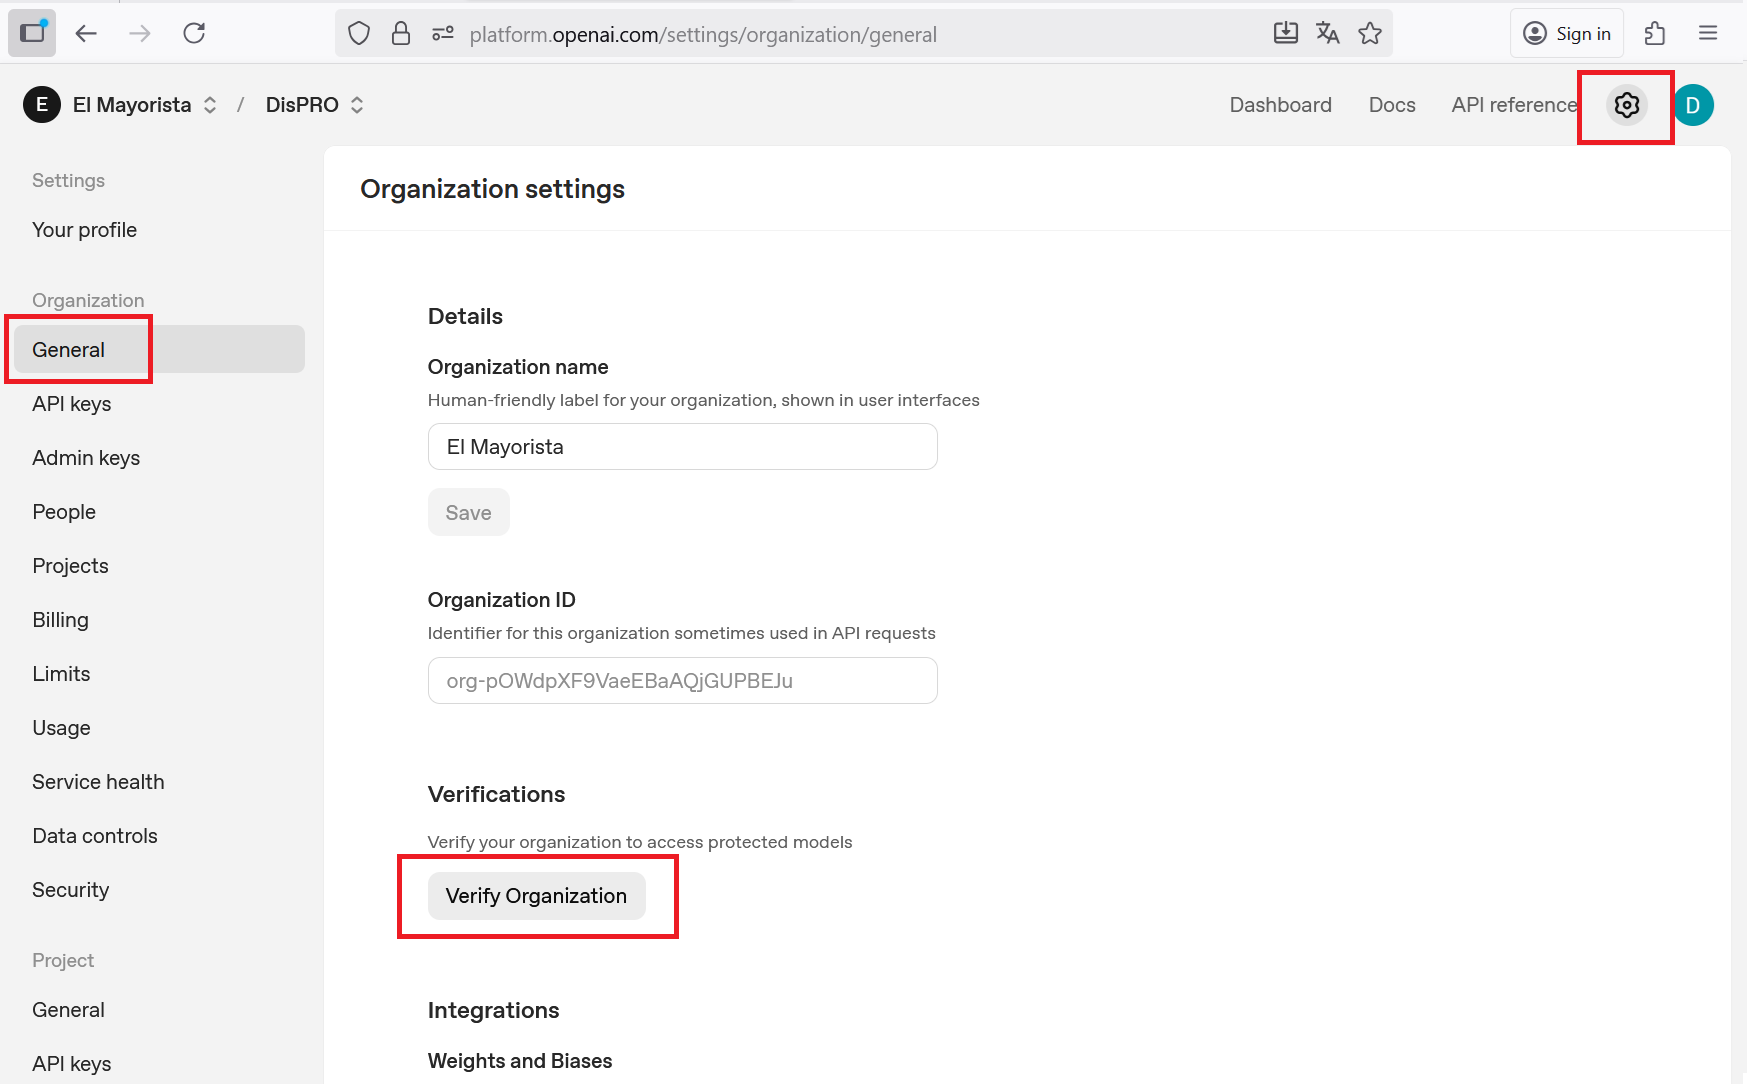Click the padlock site security icon
1747x1084 pixels.
click(x=401, y=34)
